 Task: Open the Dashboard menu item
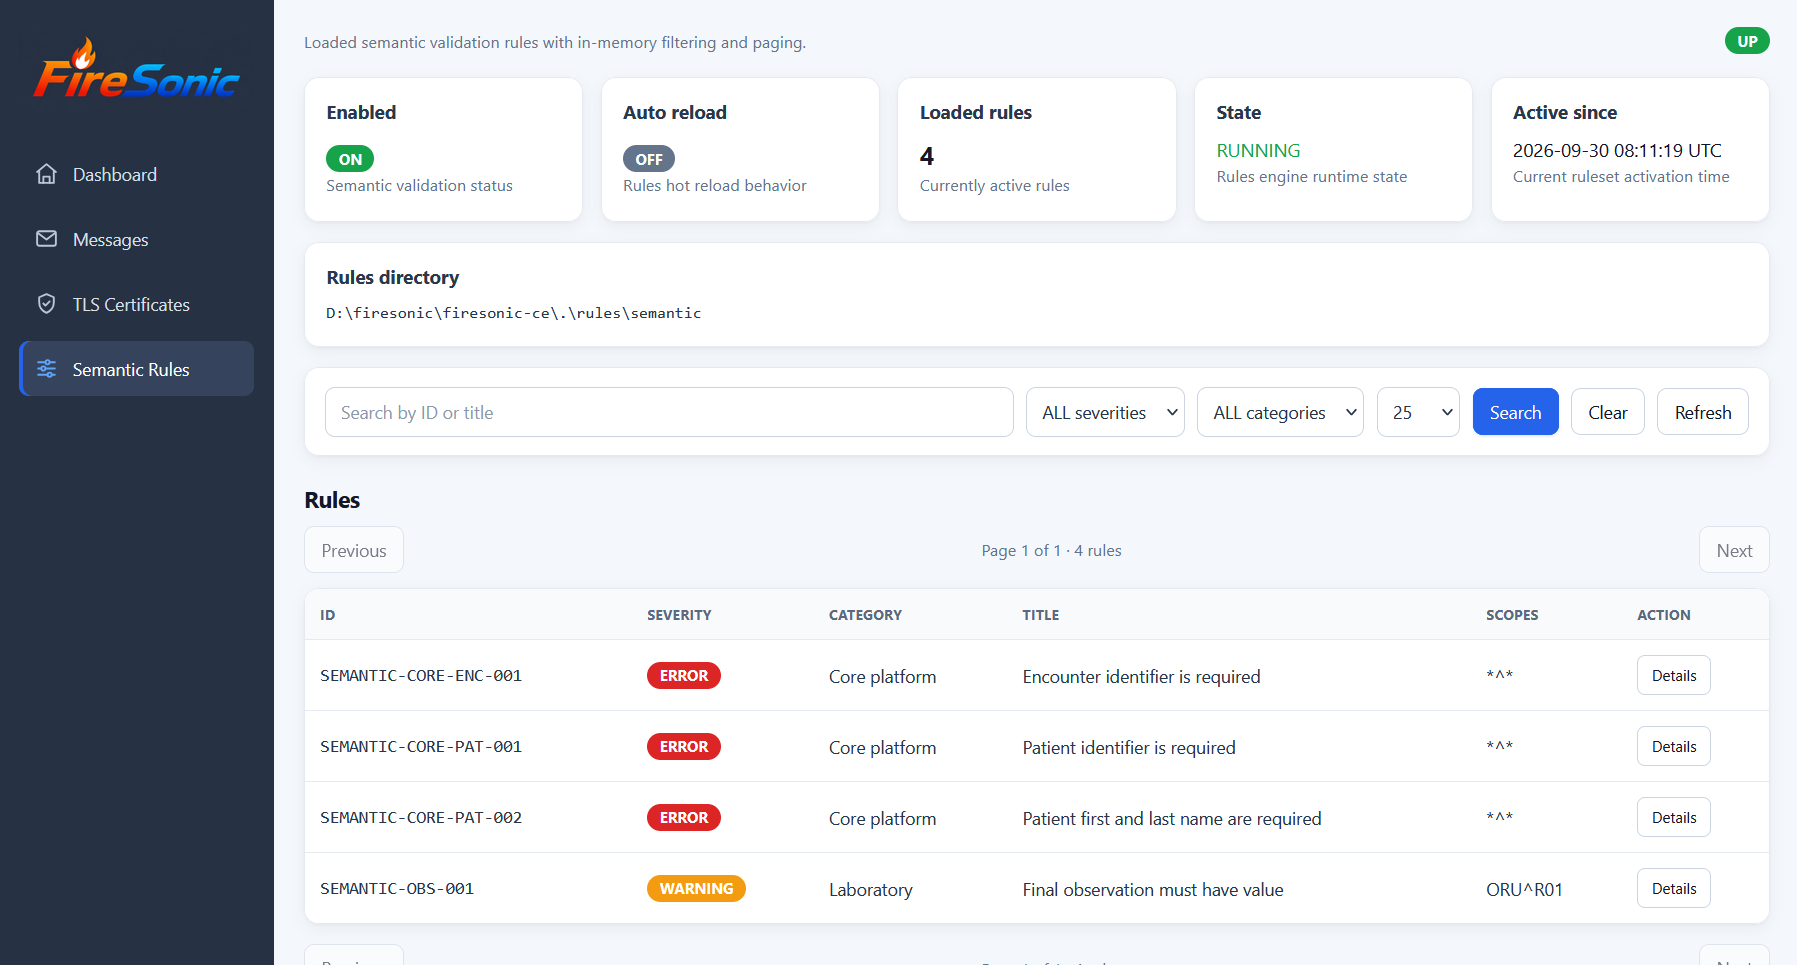tap(136, 174)
